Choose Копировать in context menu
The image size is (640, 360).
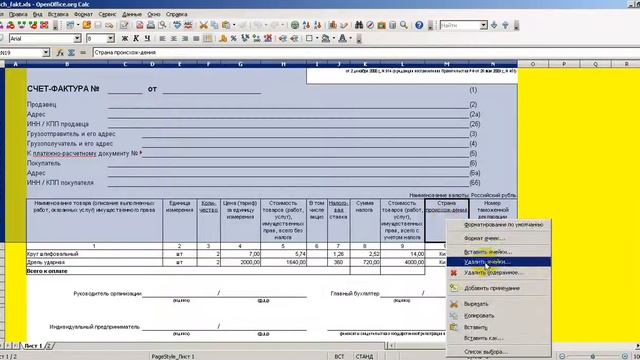pyautogui.click(x=499, y=316)
